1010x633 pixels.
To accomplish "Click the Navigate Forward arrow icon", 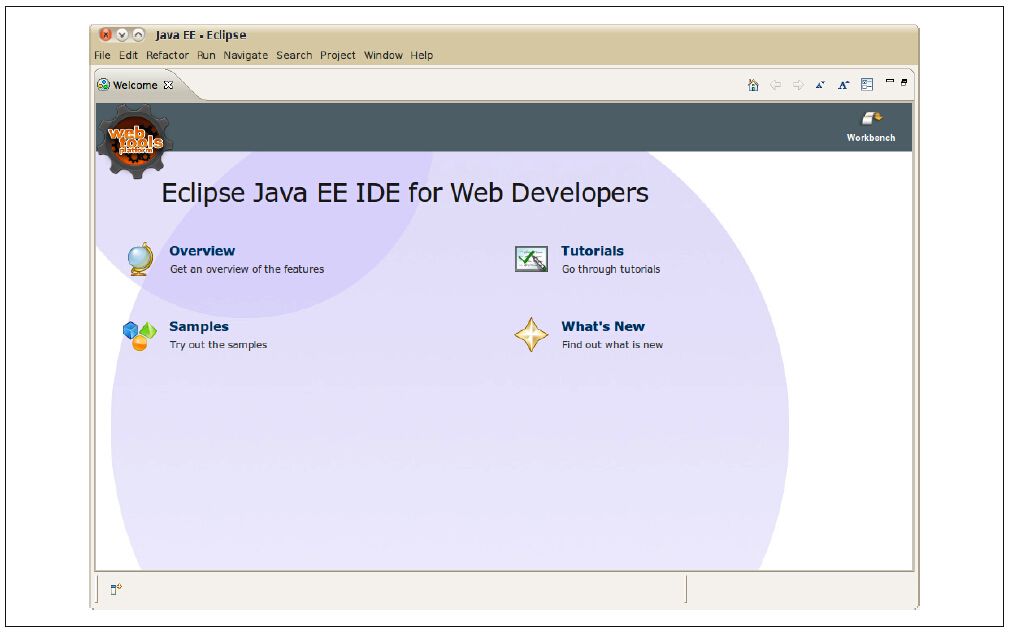I will point(798,85).
